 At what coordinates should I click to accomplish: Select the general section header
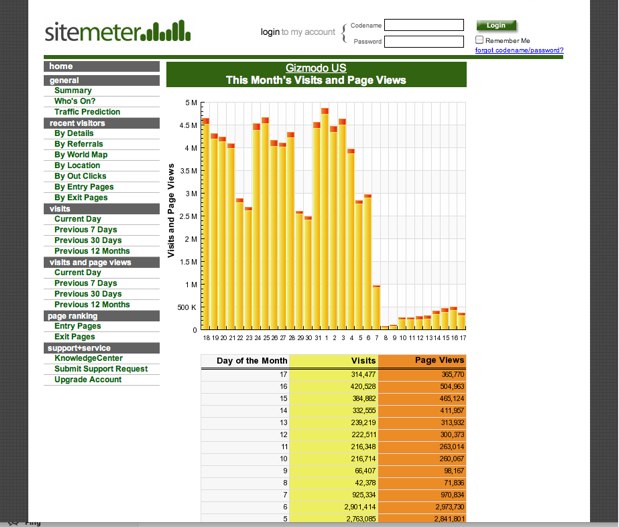pos(102,80)
